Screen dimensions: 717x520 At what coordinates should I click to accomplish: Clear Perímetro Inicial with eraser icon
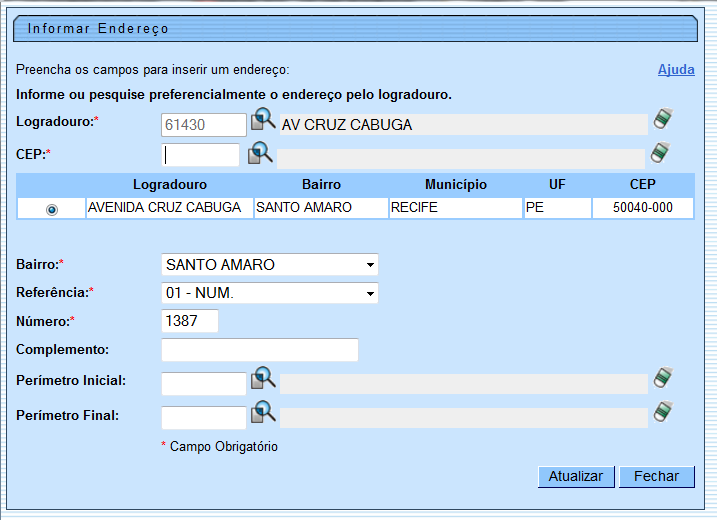click(x=662, y=378)
